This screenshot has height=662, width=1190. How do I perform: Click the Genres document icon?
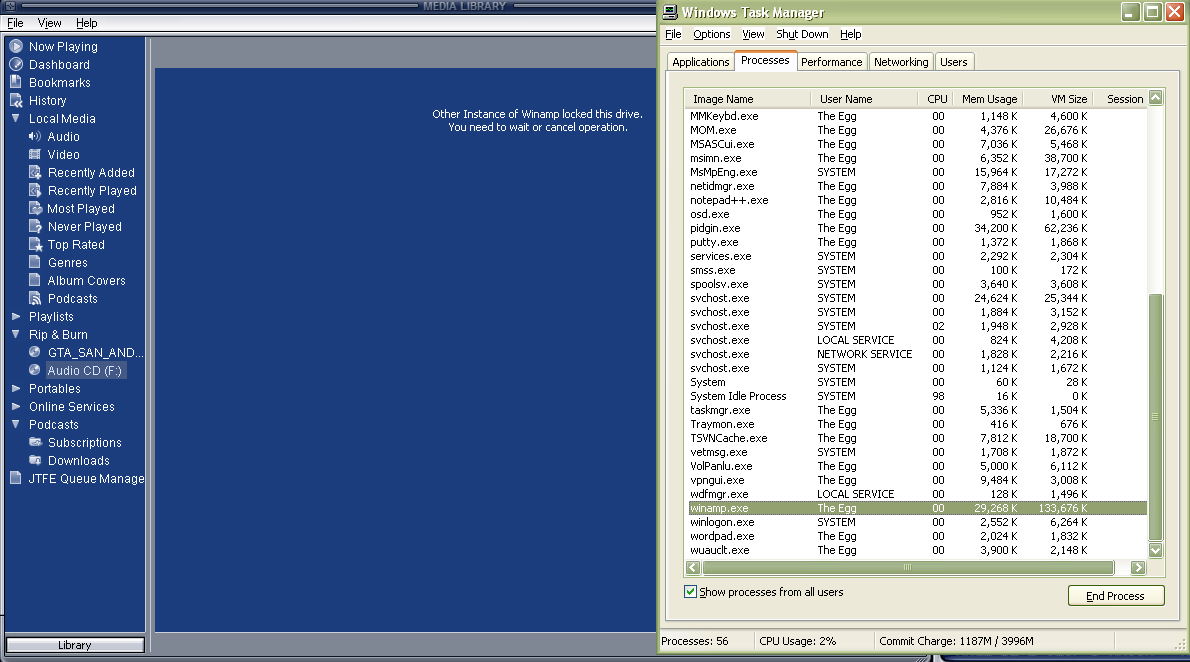pyautogui.click(x=35, y=262)
